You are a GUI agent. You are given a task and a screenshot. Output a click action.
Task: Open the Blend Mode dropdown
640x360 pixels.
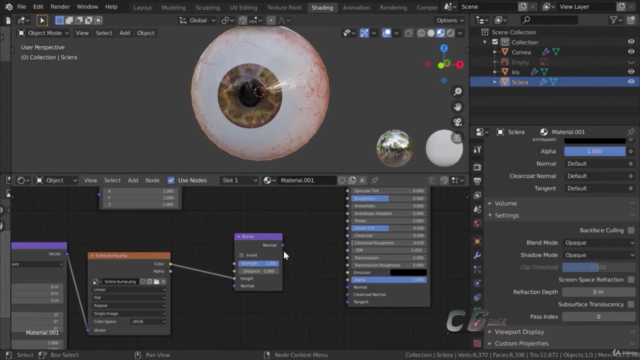pos(599,243)
